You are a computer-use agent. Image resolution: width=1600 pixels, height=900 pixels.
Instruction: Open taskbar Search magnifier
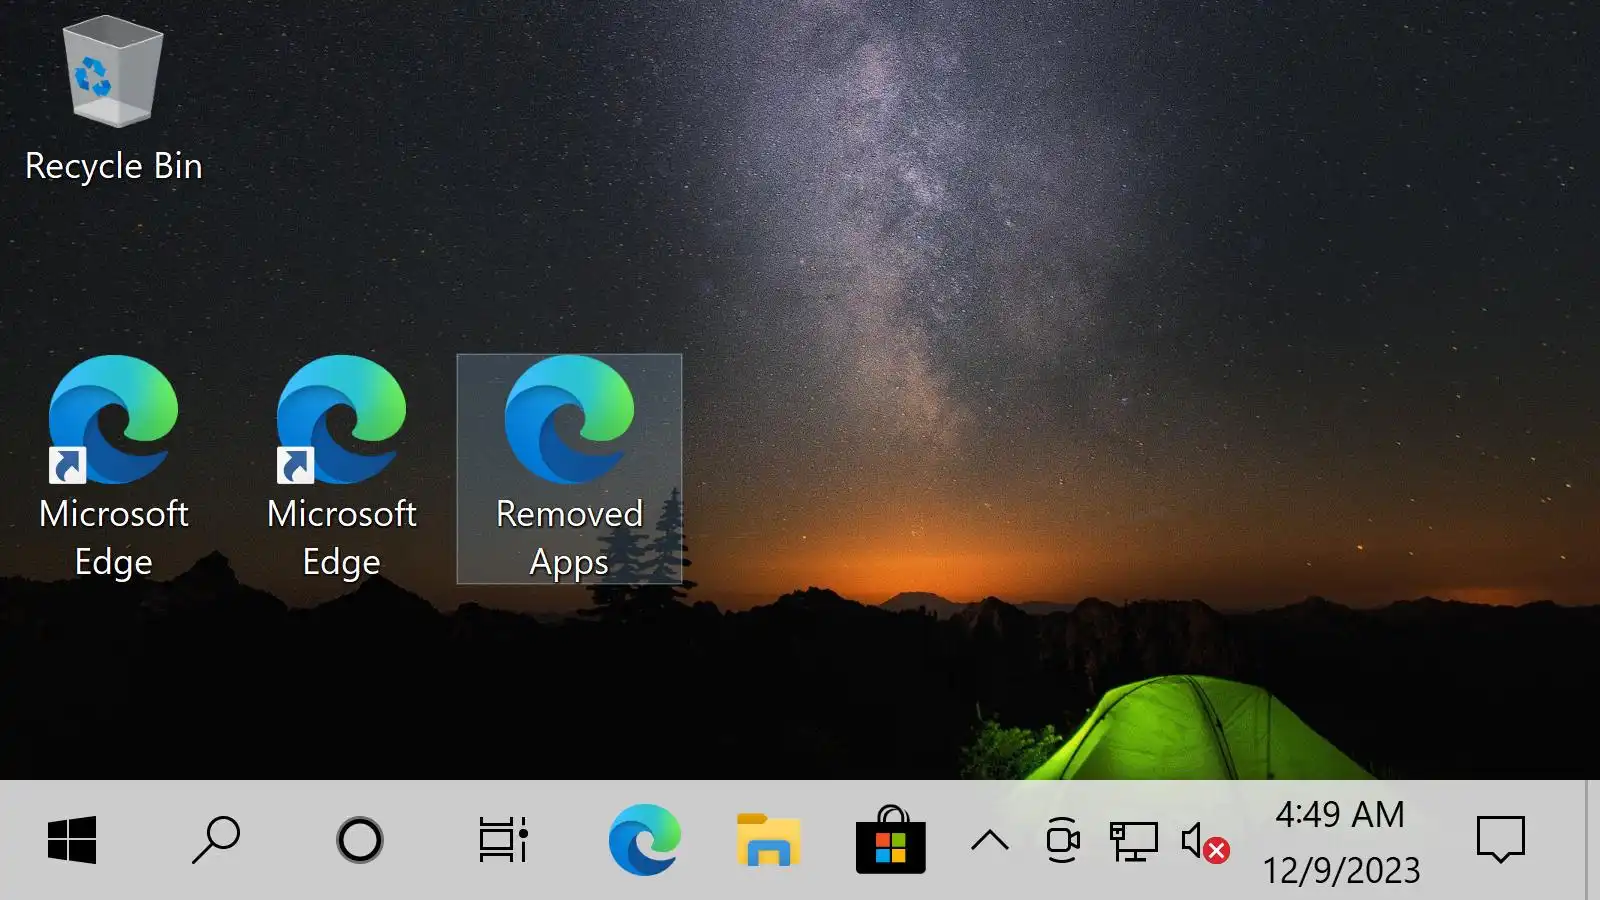pyautogui.click(x=216, y=840)
